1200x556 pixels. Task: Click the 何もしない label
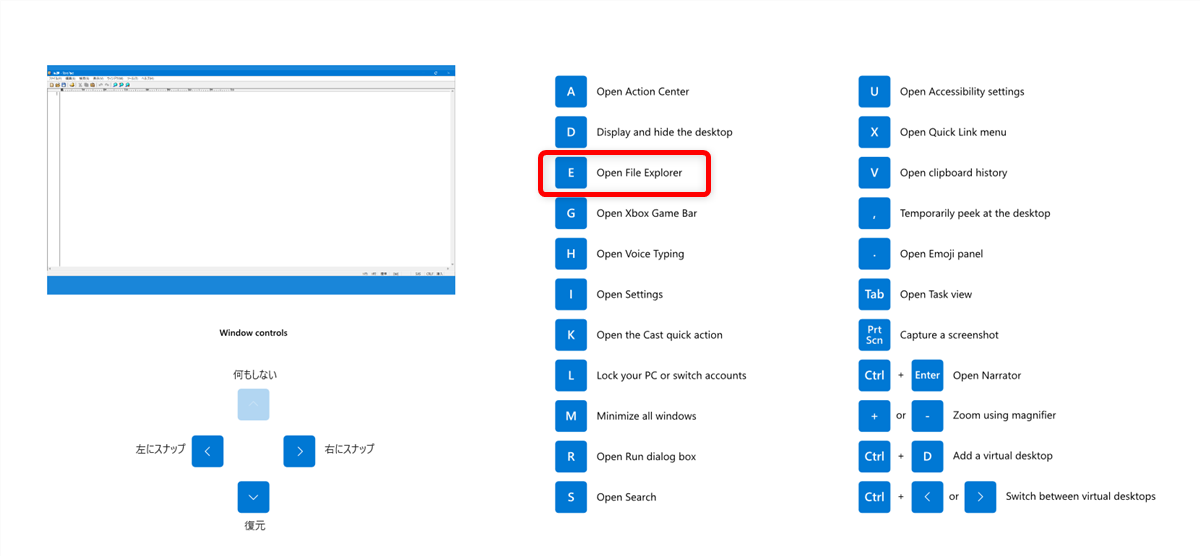click(255, 375)
